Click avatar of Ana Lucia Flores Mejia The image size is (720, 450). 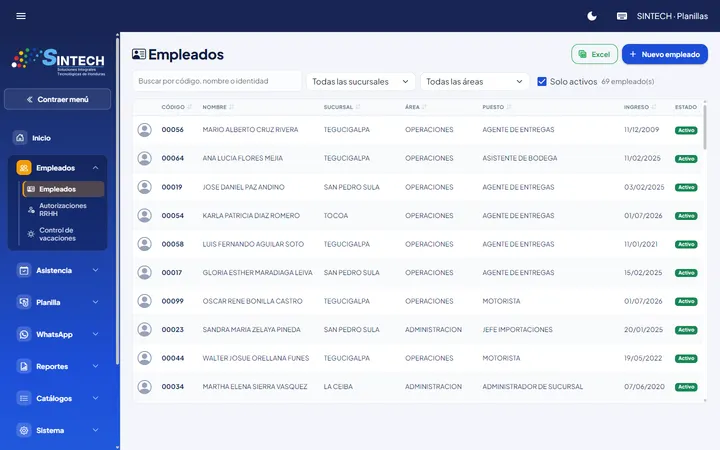coord(145,158)
